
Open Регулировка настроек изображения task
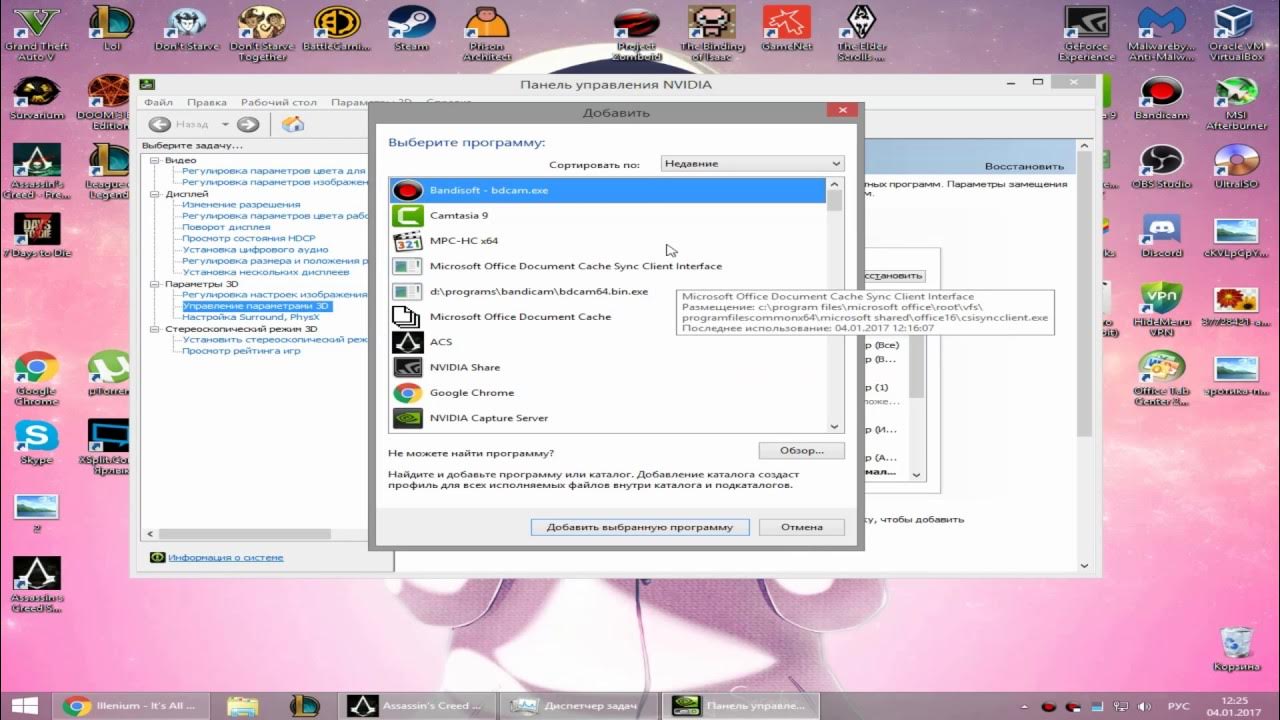pyautogui.click(x=275, y=295)
